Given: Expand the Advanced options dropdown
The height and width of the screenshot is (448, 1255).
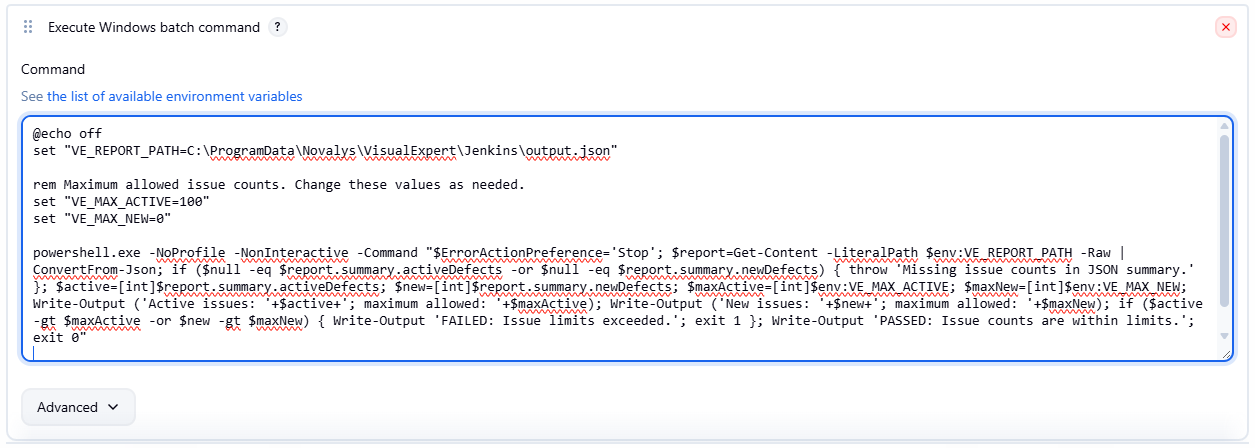Looking at the screenshot, I should [x=78, y=407].
